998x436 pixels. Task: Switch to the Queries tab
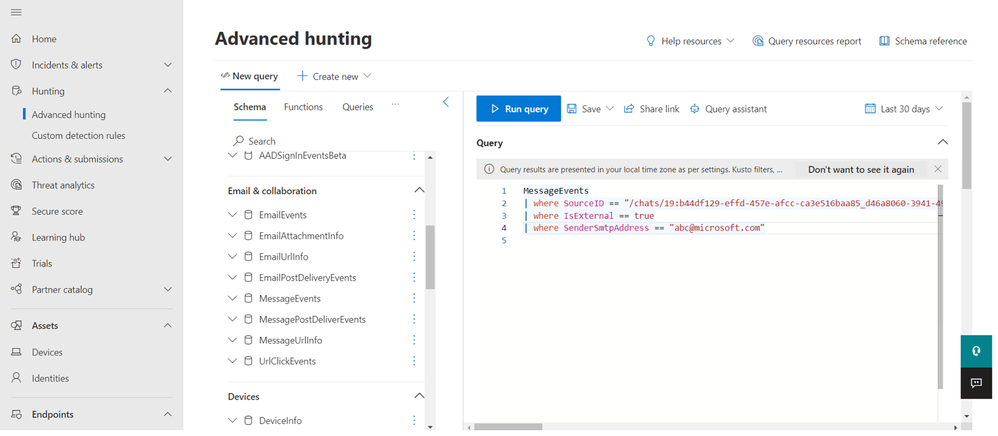click(357, 107)
